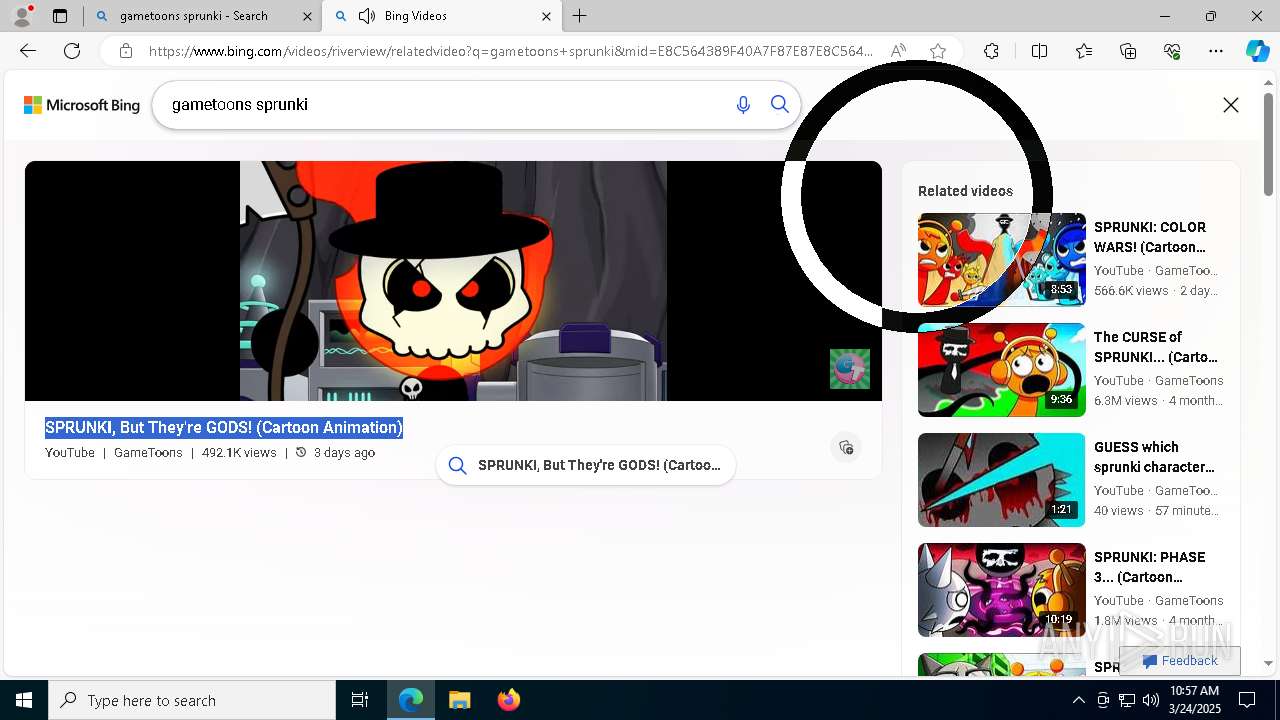Open the taskbar clock 10:57 AM
This screenshot has width=1280, height=720.
point(1194,700)
